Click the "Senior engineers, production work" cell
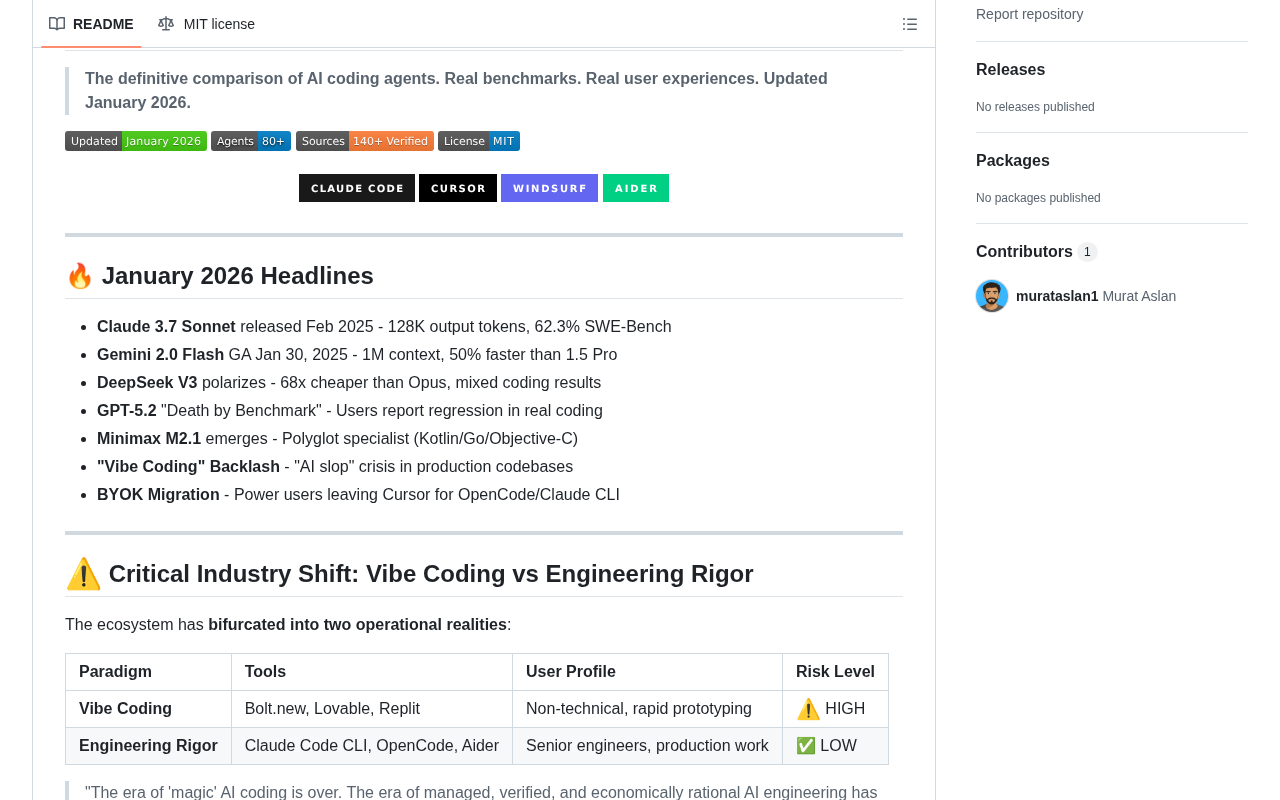This screenshot has height=800, width=1280. click(x=648, y=746)
